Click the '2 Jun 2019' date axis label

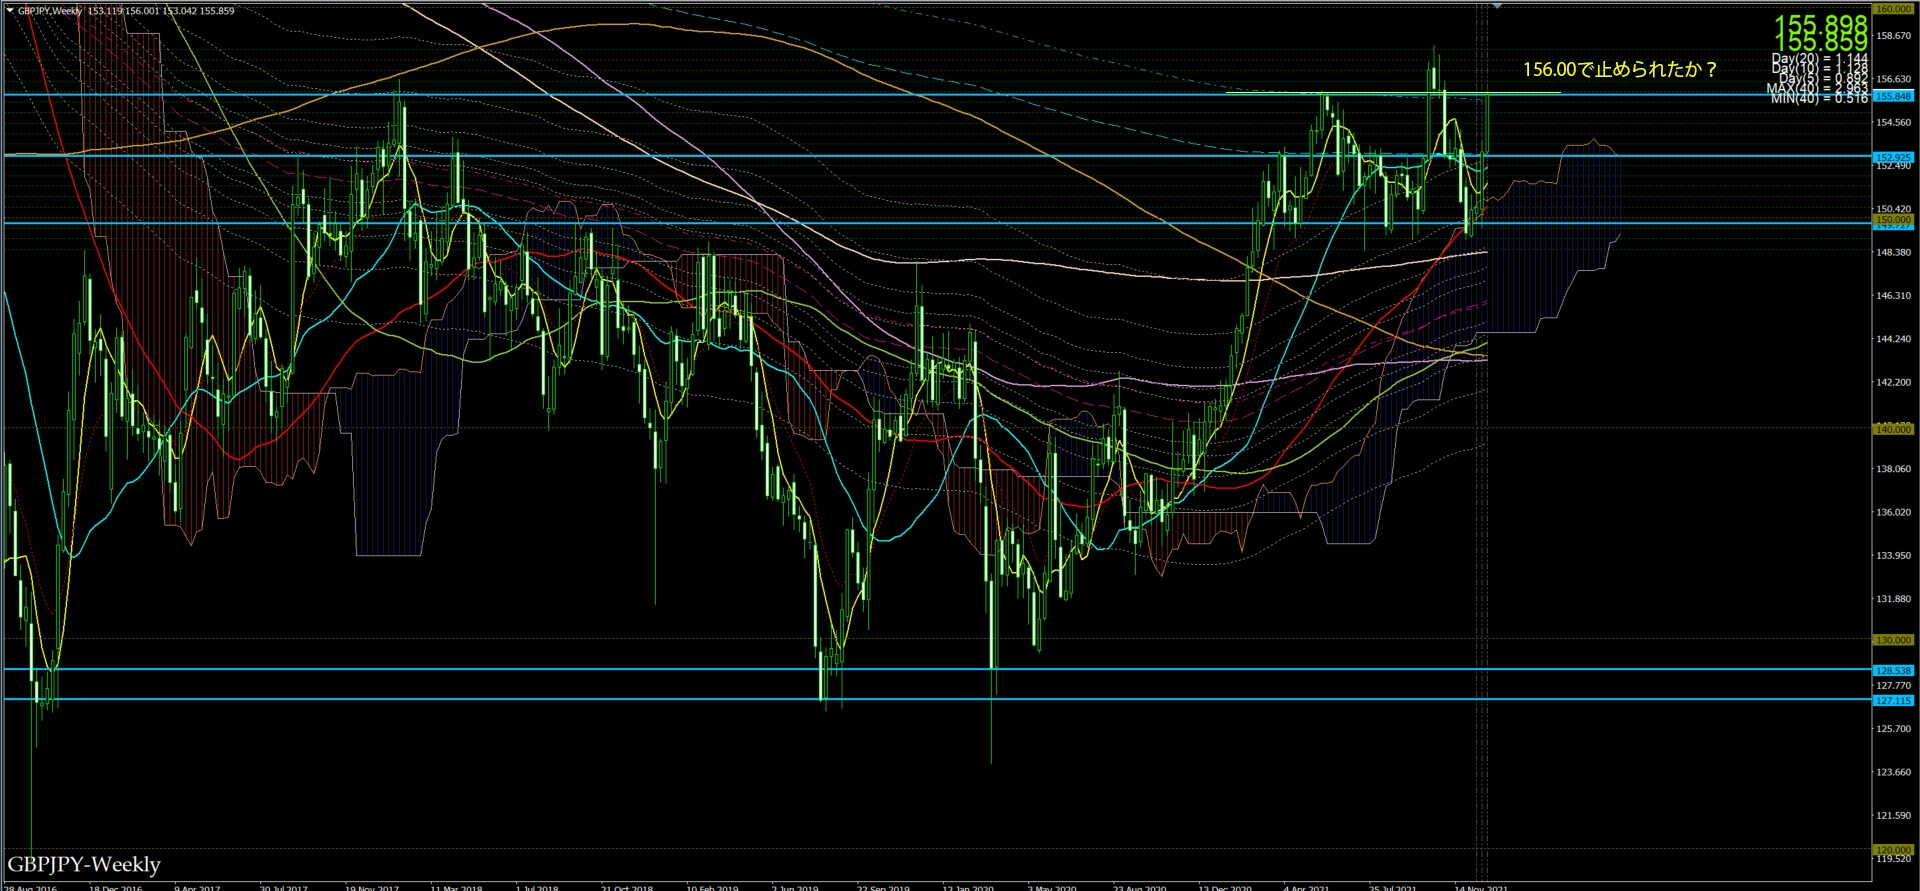click(x=794, y=887)
